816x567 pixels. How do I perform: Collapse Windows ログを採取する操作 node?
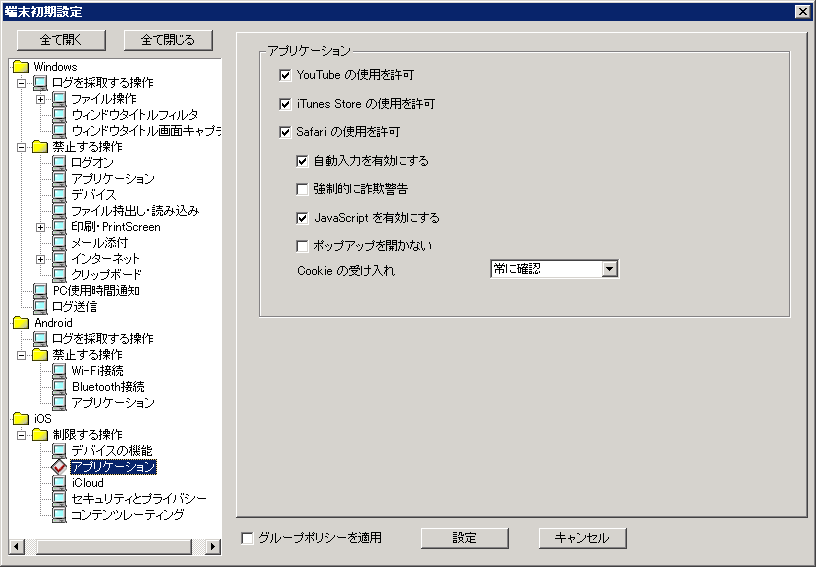[21, 83]
